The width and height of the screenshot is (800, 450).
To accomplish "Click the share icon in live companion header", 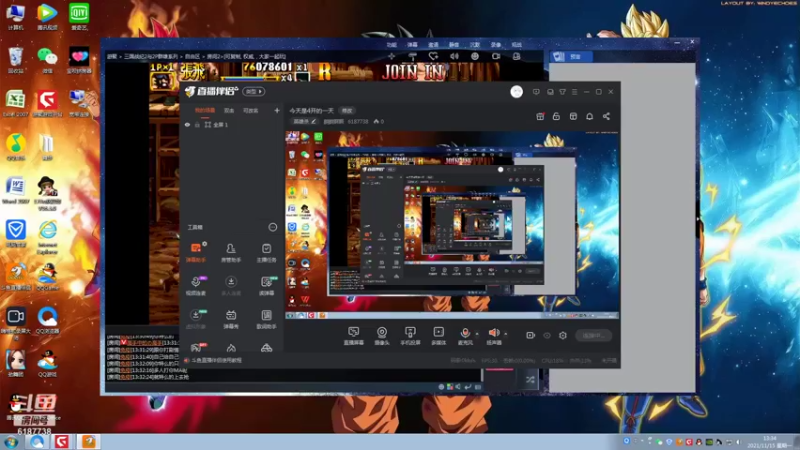I will click(x=606, y=116).
